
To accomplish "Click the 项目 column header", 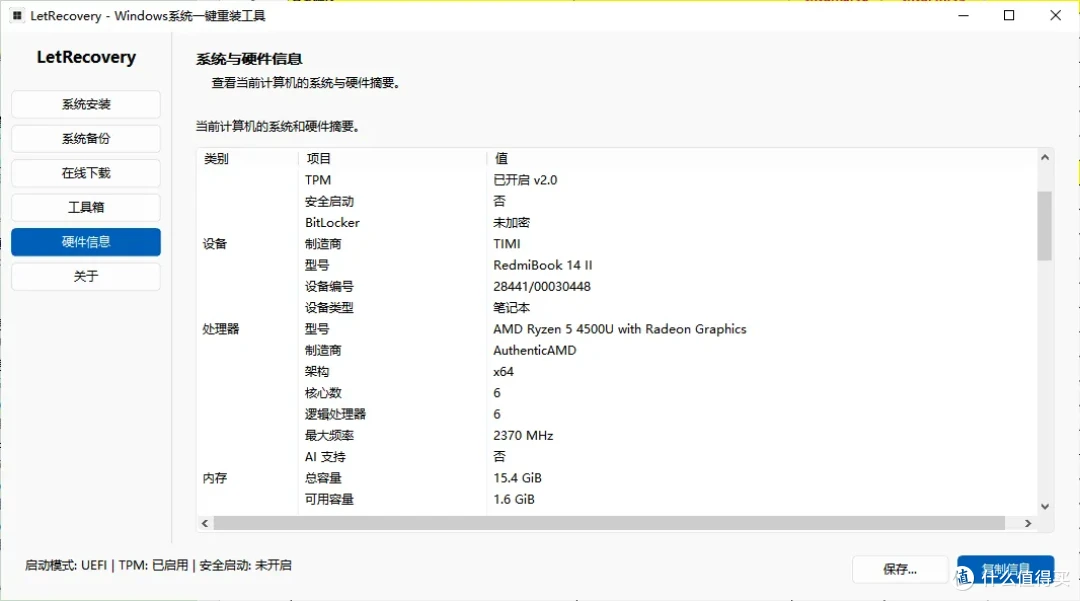I will (318, 158).
